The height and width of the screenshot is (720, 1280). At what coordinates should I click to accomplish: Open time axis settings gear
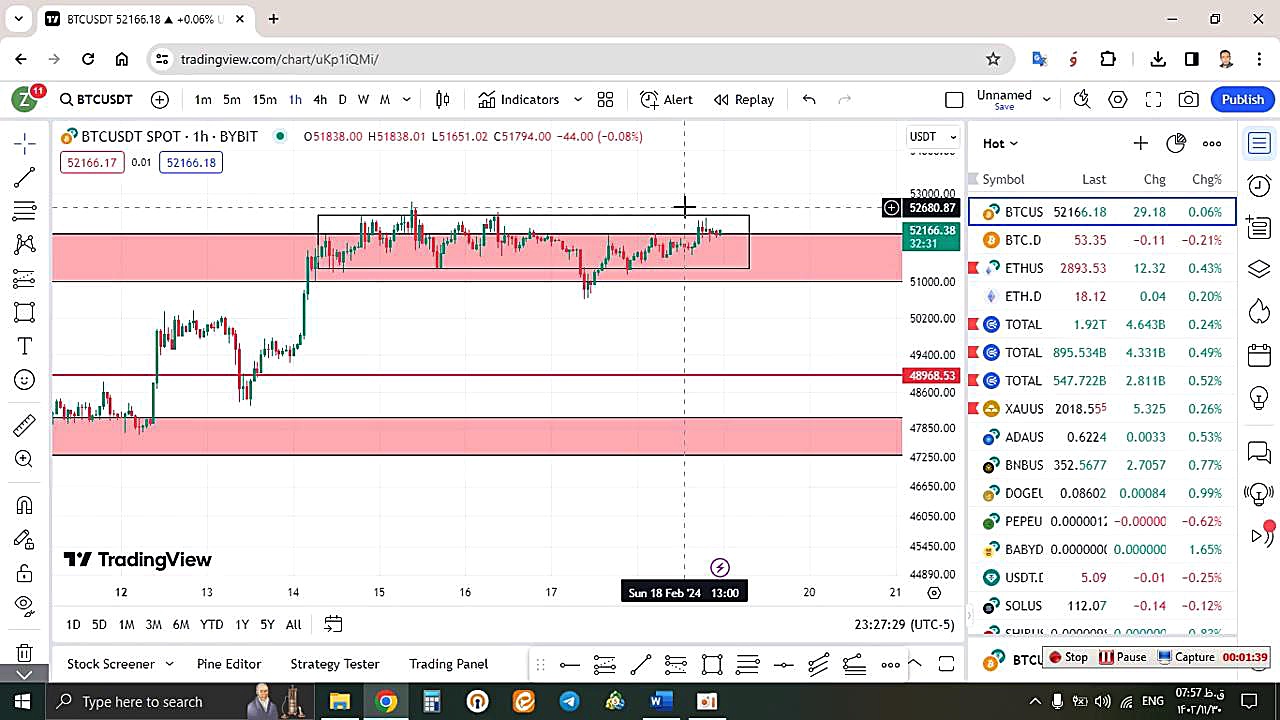tap(934, 592)
